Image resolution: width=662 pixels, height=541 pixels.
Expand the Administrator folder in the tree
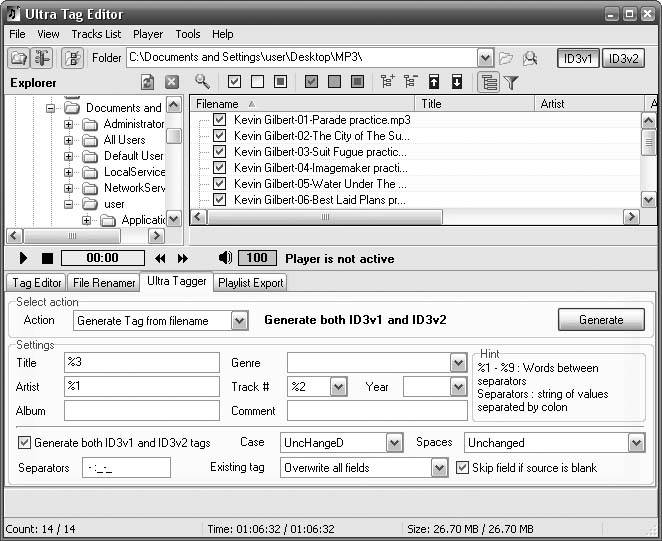click(x=69, y=124)
